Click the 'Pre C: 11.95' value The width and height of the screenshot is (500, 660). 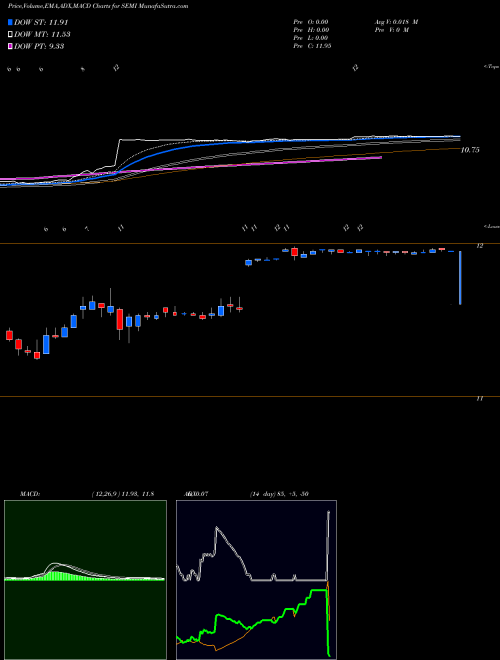(312, 46)
